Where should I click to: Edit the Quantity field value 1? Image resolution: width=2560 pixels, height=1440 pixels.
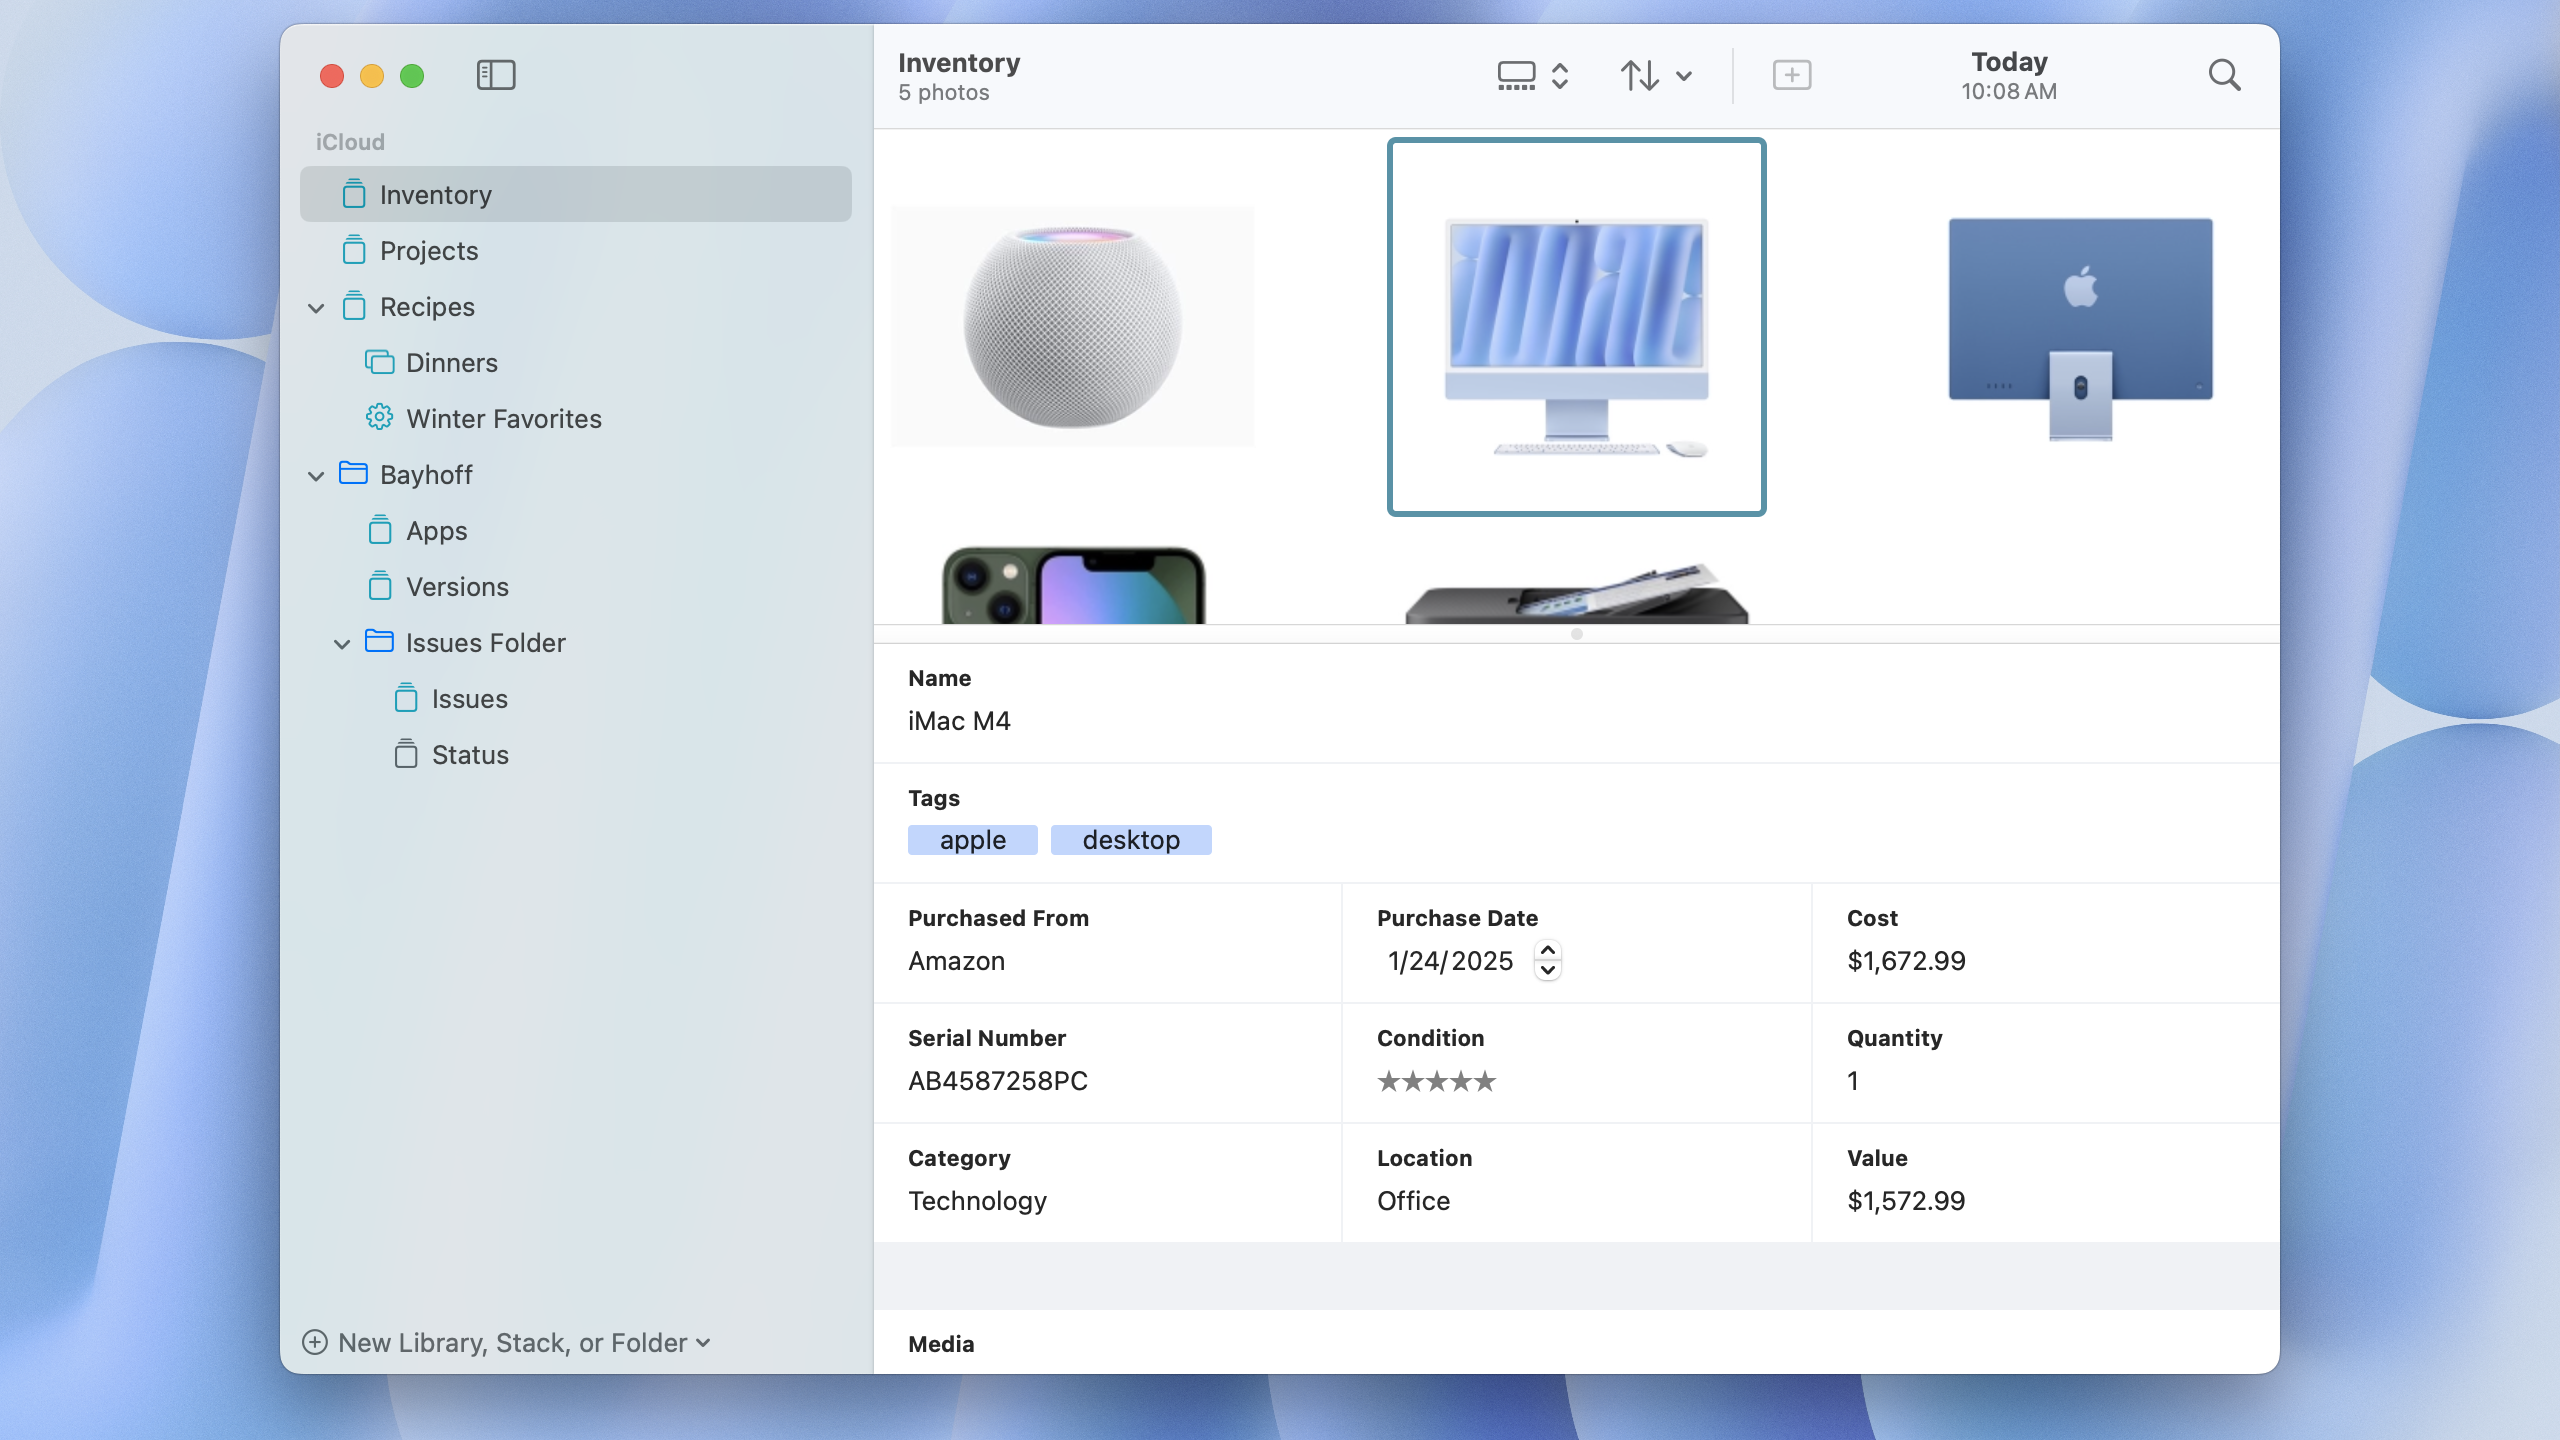pos(1853,1081)
